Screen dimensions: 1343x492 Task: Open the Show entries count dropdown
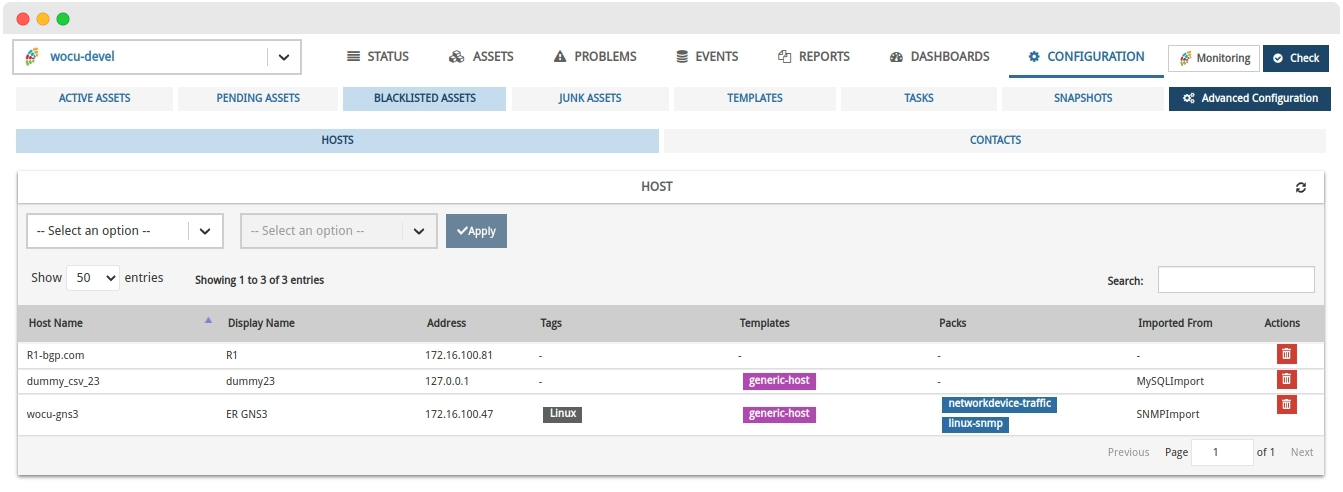pos(93,278)
